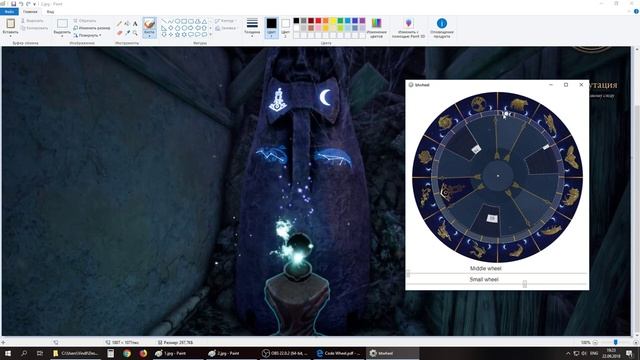Select the Fill with color bucket tool
Image resolution: width=640 pixels, height=360 pixels.
pyautogui.click(x=127, y=24)
